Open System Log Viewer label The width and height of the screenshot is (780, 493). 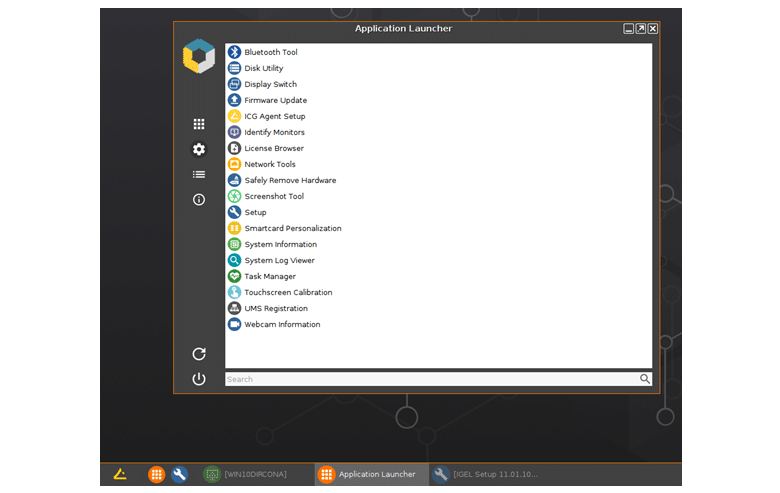(280, 260)
